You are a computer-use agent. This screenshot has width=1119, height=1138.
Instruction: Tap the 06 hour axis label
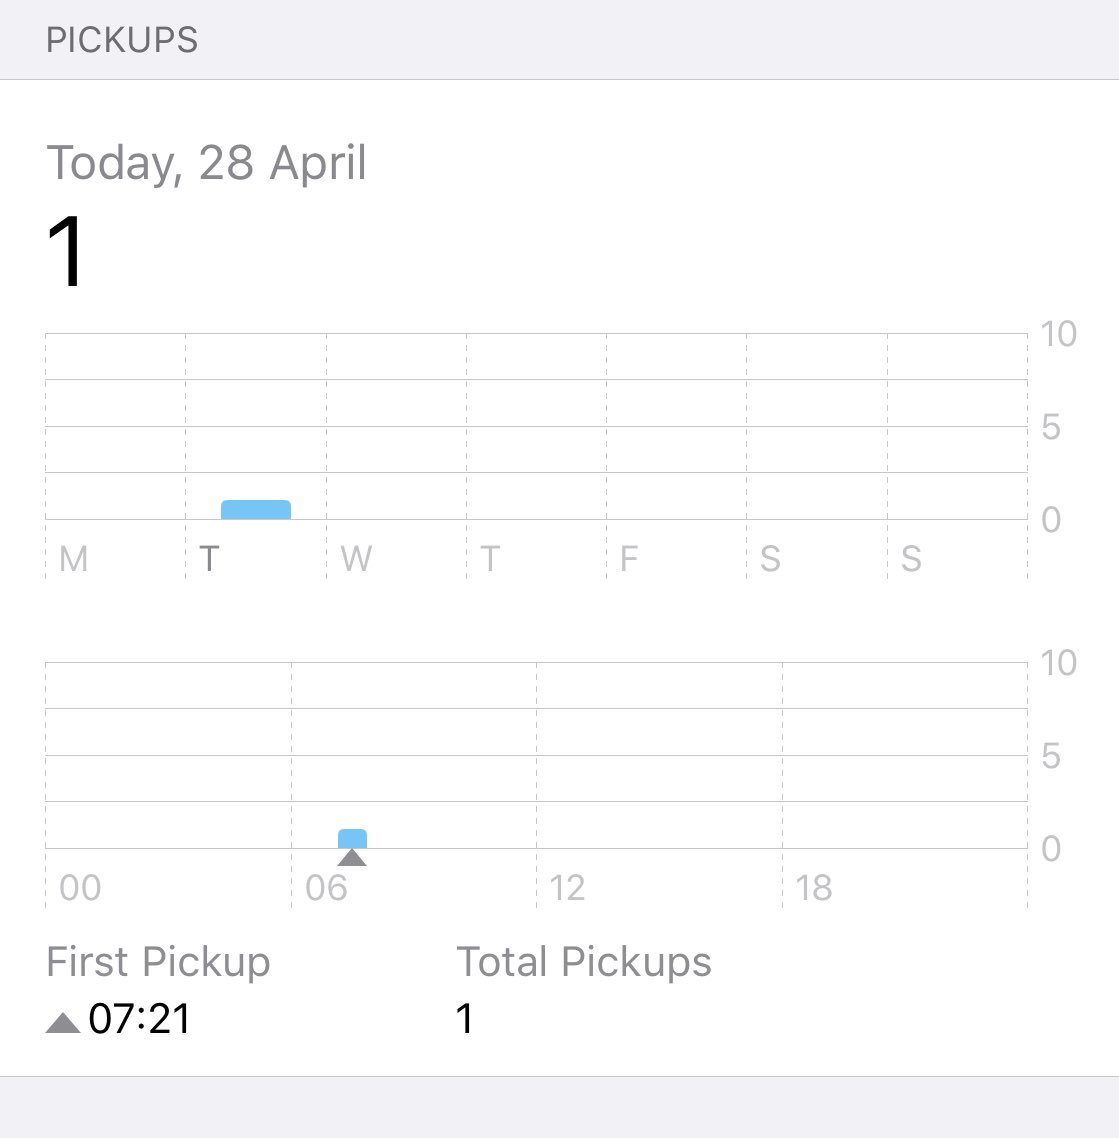click(x=327, y=888)
